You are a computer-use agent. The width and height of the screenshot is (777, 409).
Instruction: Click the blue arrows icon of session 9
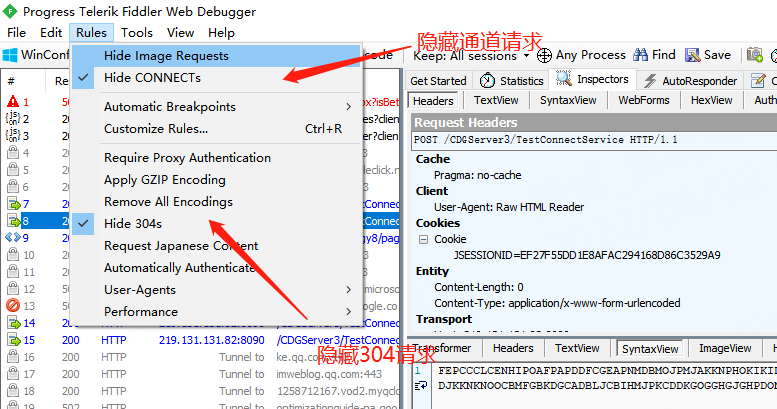[x=13, y=237]
